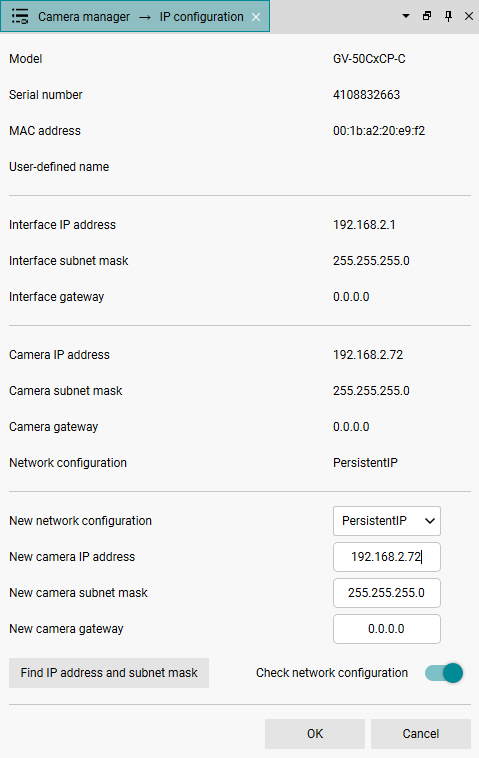Click the New camera gateway field
Image resolution: width=479 pixels, height=758 pixels.
387,629
